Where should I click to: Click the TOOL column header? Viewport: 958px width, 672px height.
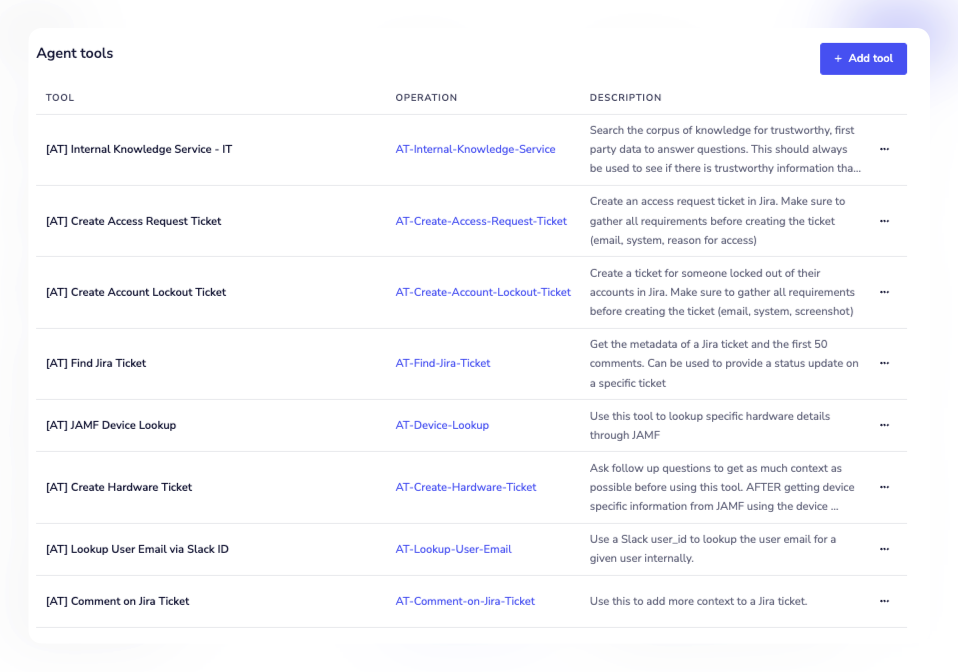pos(60,98)
